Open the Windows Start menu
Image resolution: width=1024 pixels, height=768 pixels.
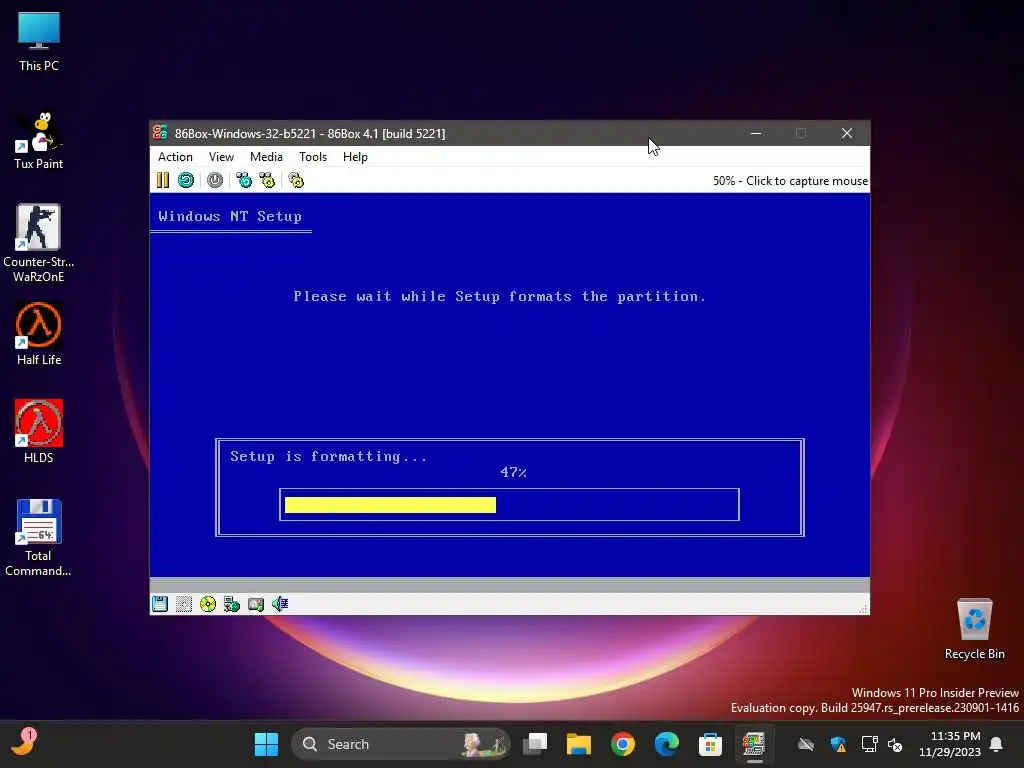(x=266, y=744)
